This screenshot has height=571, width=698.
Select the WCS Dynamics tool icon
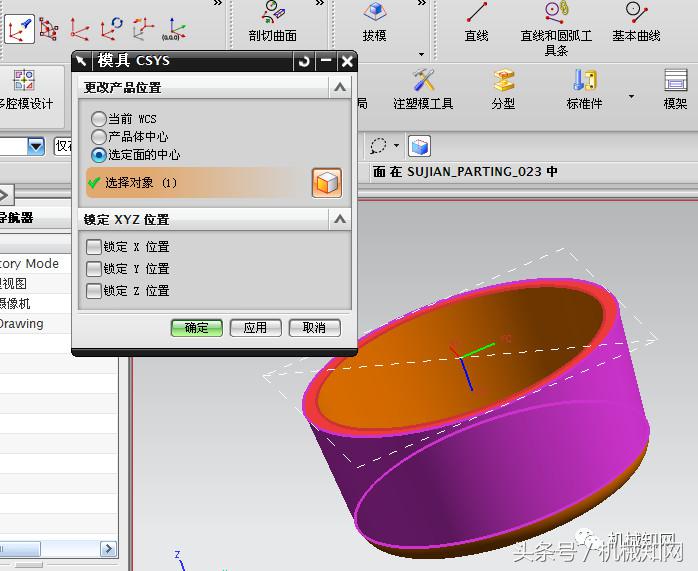(19, 29)
